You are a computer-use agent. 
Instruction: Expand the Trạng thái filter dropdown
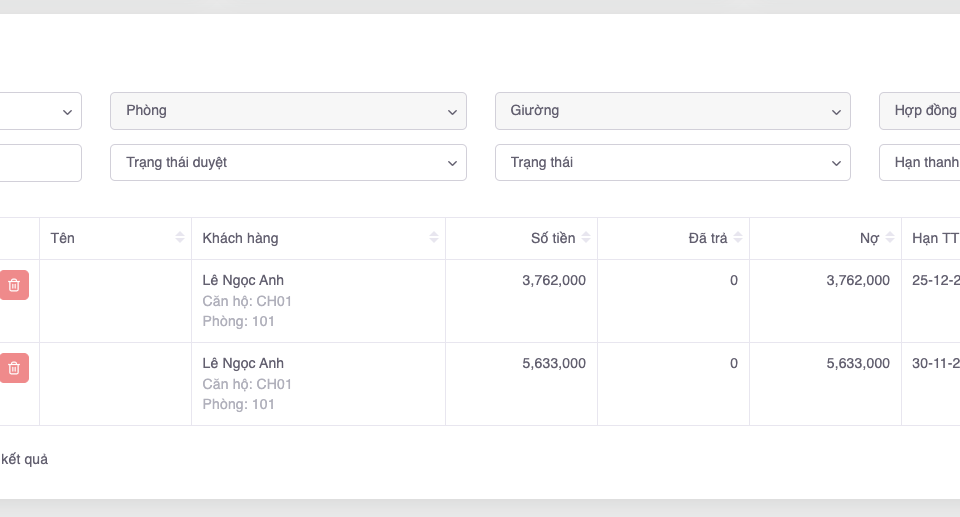point(672,162)
